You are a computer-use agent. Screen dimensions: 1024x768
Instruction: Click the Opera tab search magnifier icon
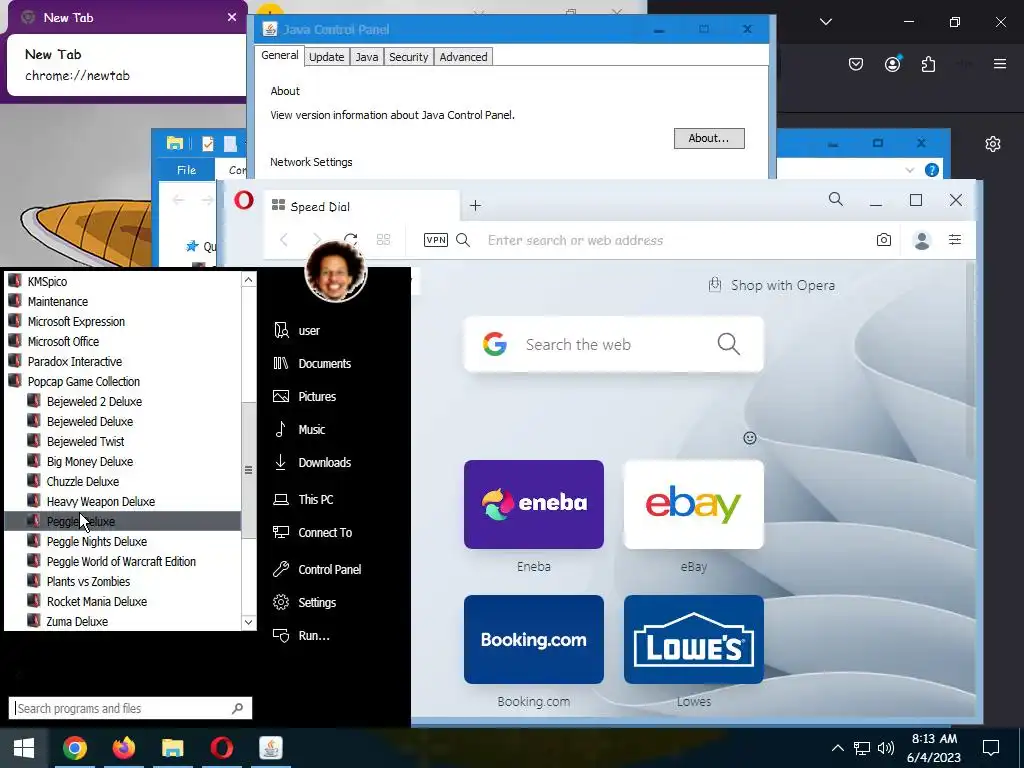[x=835, y=199]
